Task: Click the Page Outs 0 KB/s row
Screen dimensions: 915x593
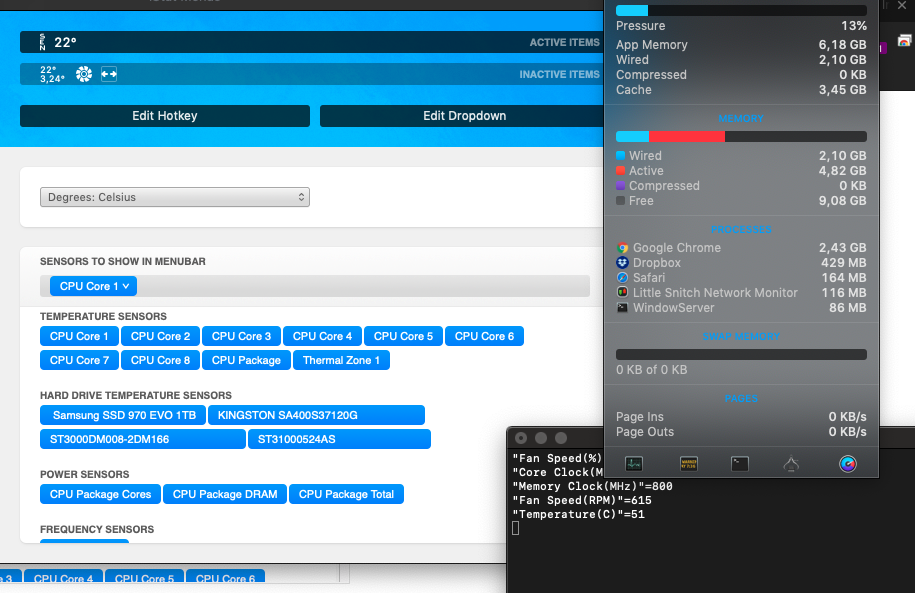Action: click(x=741, y=432)
